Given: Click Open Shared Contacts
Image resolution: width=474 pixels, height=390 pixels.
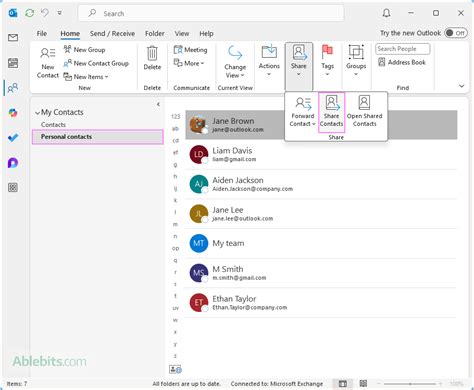Looking at the screenshot, I should 364,111.
